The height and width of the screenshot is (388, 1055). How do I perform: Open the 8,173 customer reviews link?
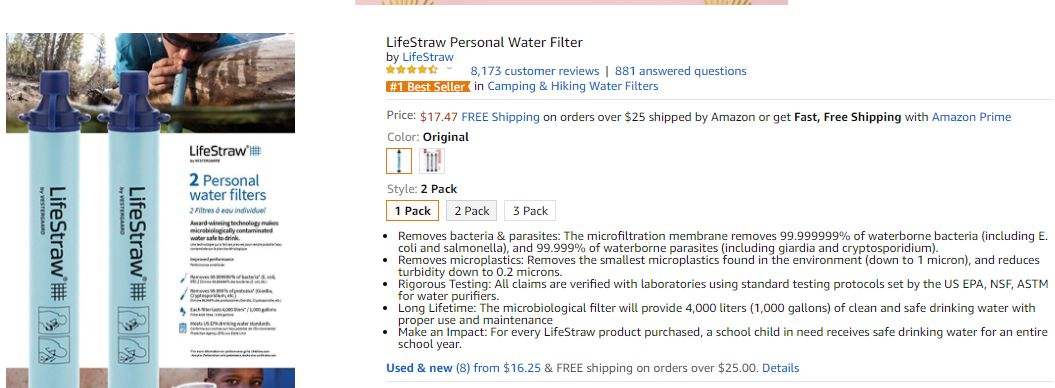point(534,71)
